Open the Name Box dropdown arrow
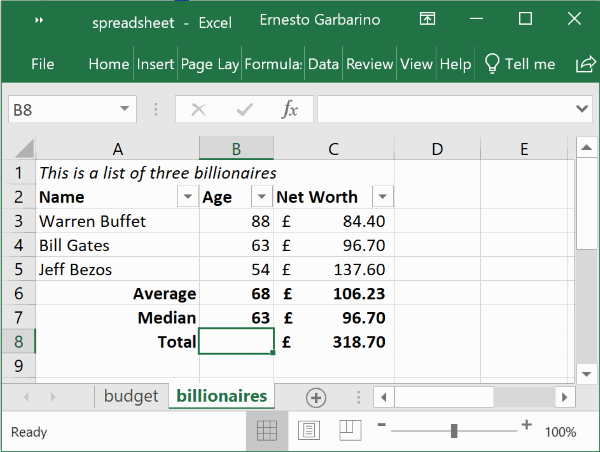Screen dimensions: 600x452 124,109
